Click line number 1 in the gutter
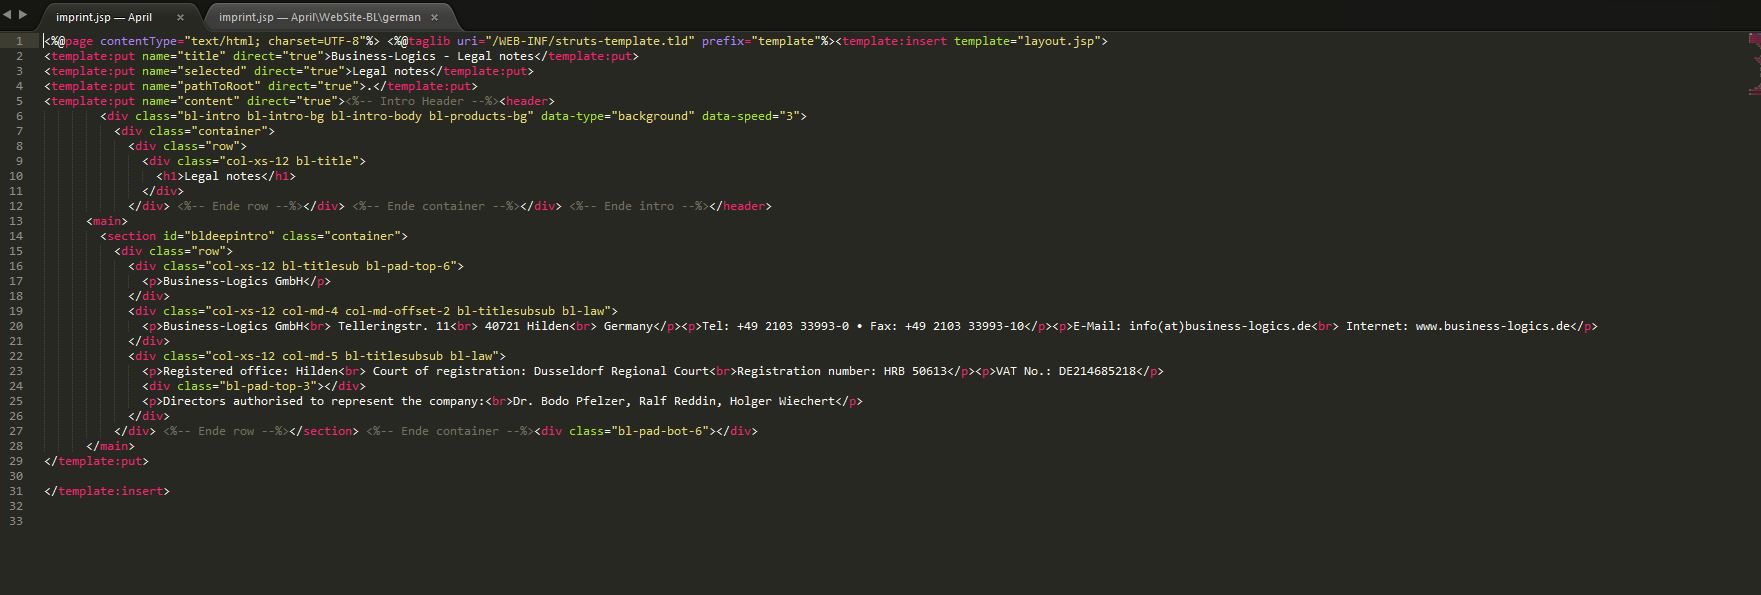The image size is (1761, 595). [19, 41]
